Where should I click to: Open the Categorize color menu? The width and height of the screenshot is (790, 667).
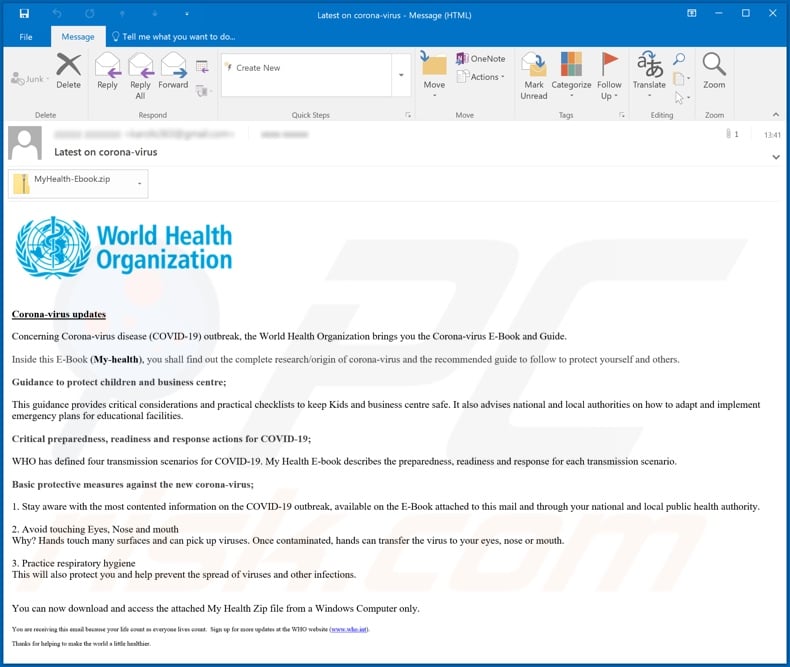point(571,76)
